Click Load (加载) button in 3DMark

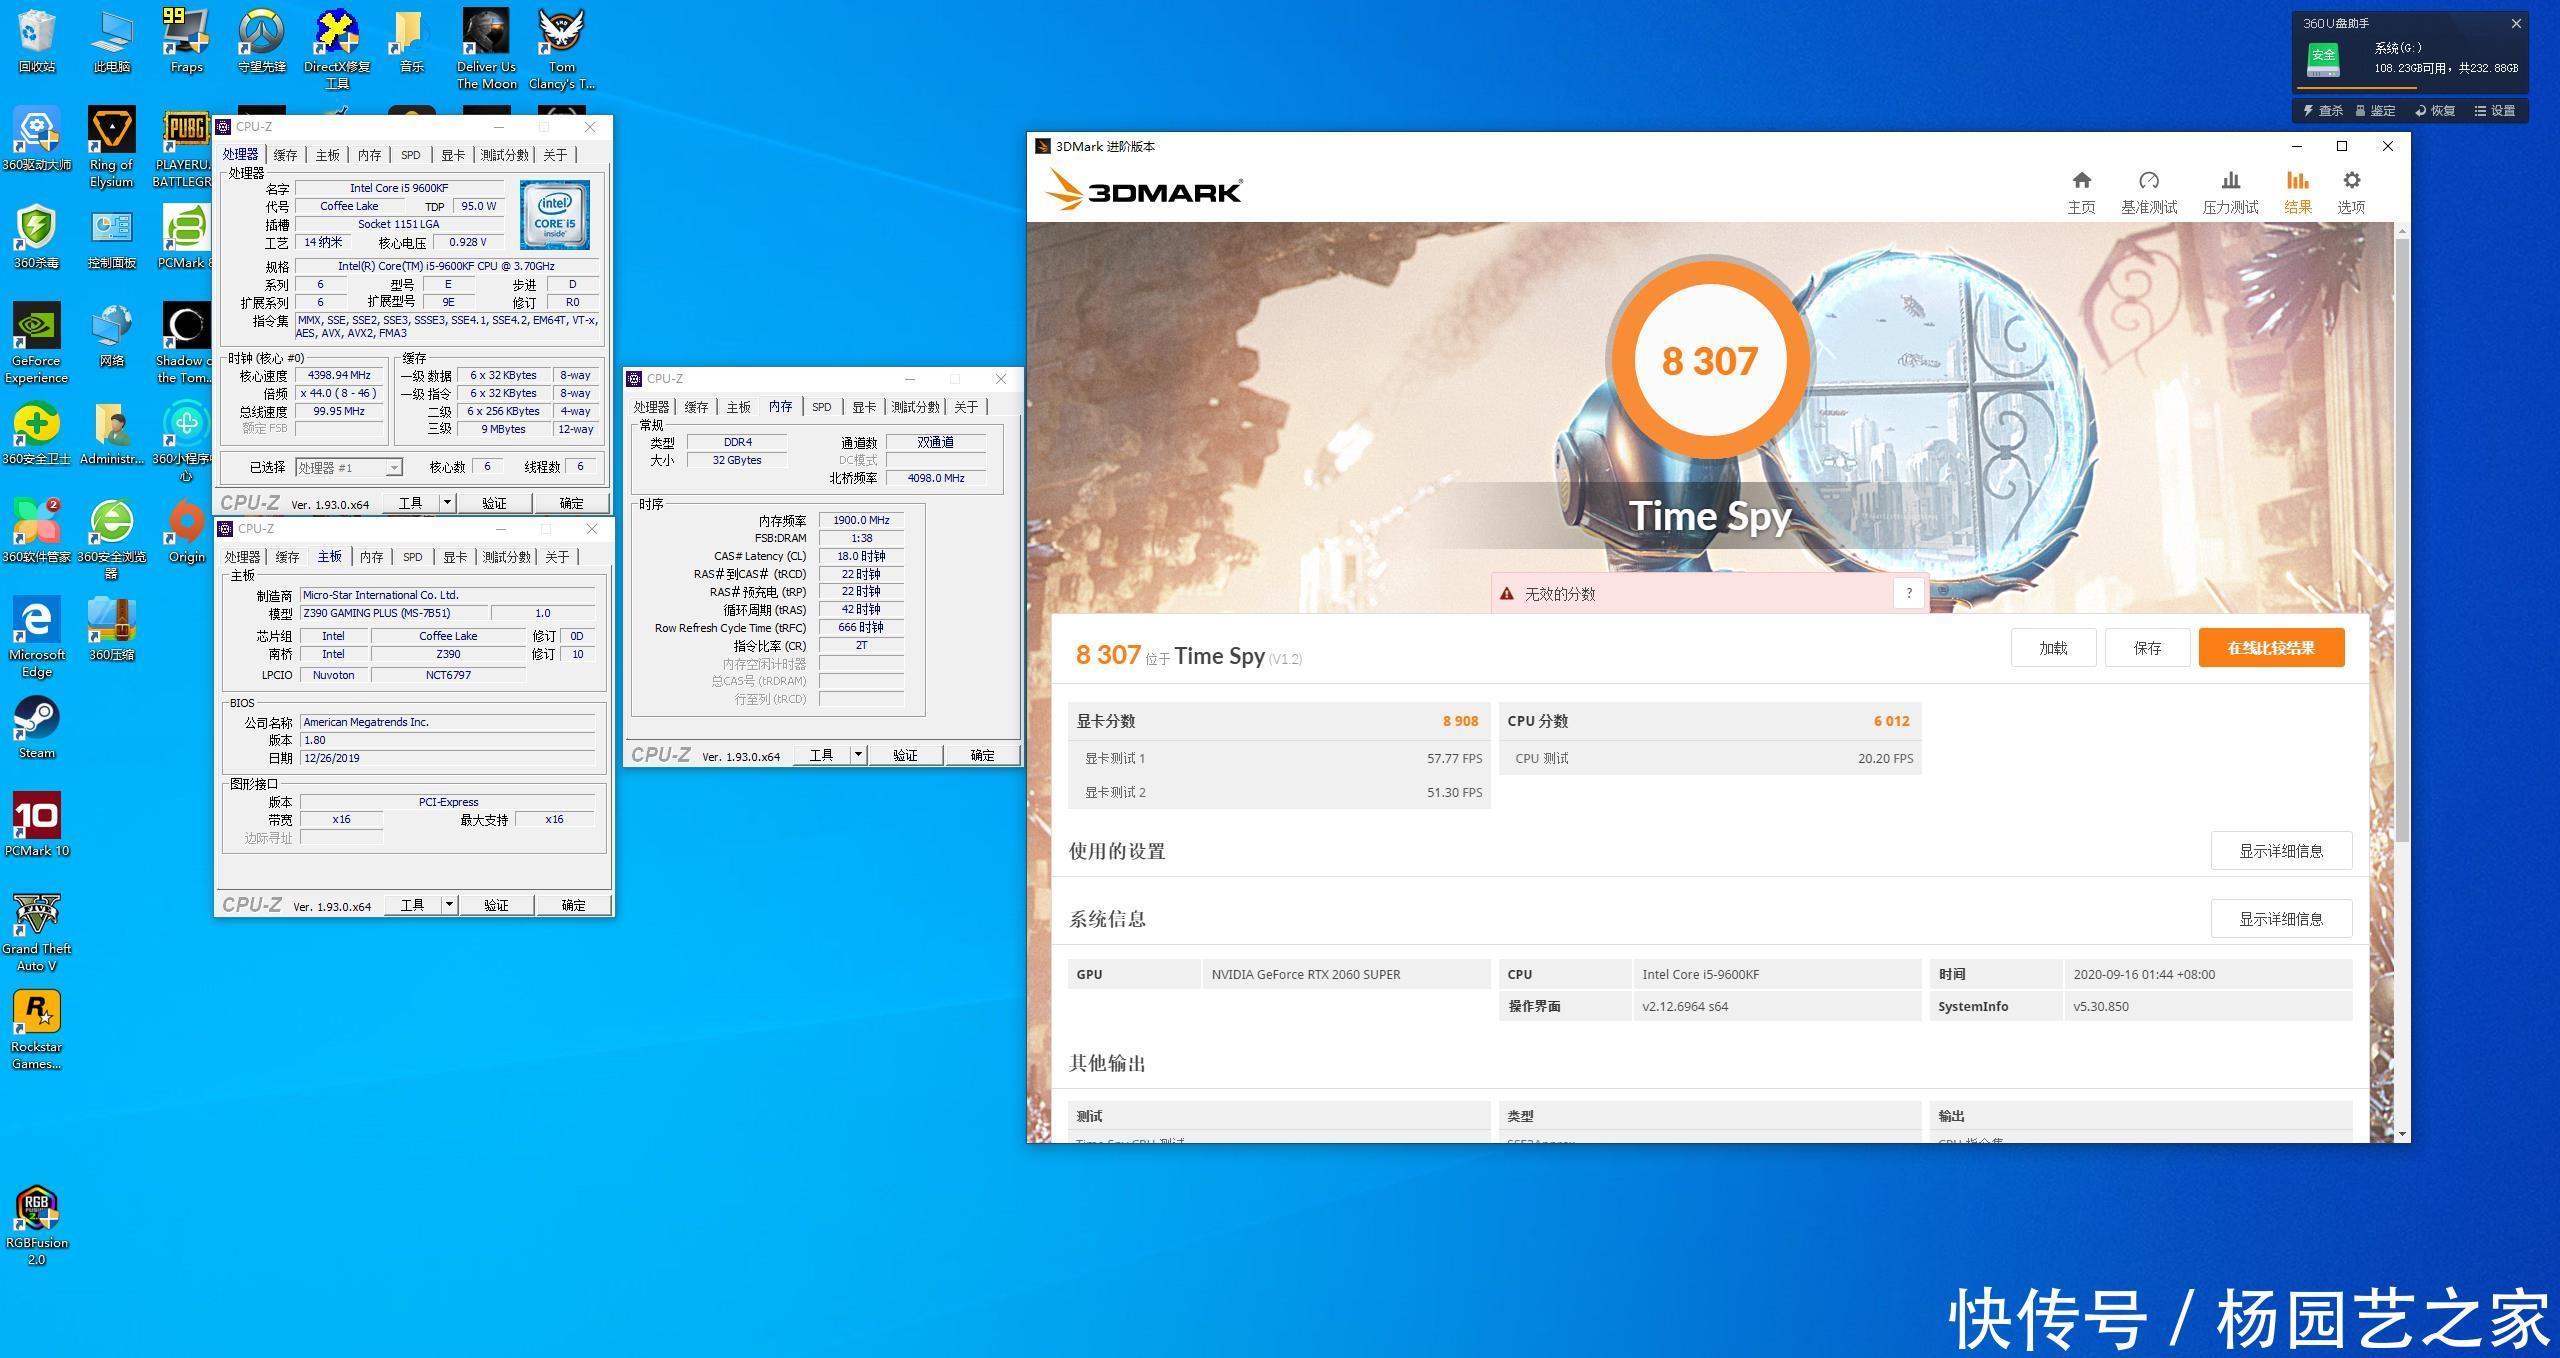(2053, 647)
